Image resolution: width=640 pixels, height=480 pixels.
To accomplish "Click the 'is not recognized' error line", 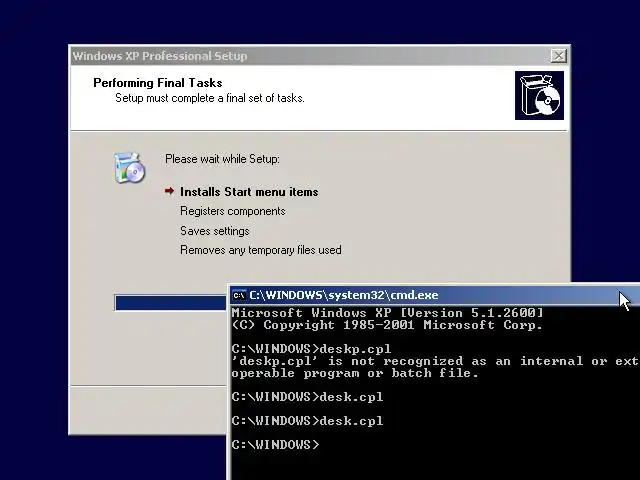I will 435,361.
